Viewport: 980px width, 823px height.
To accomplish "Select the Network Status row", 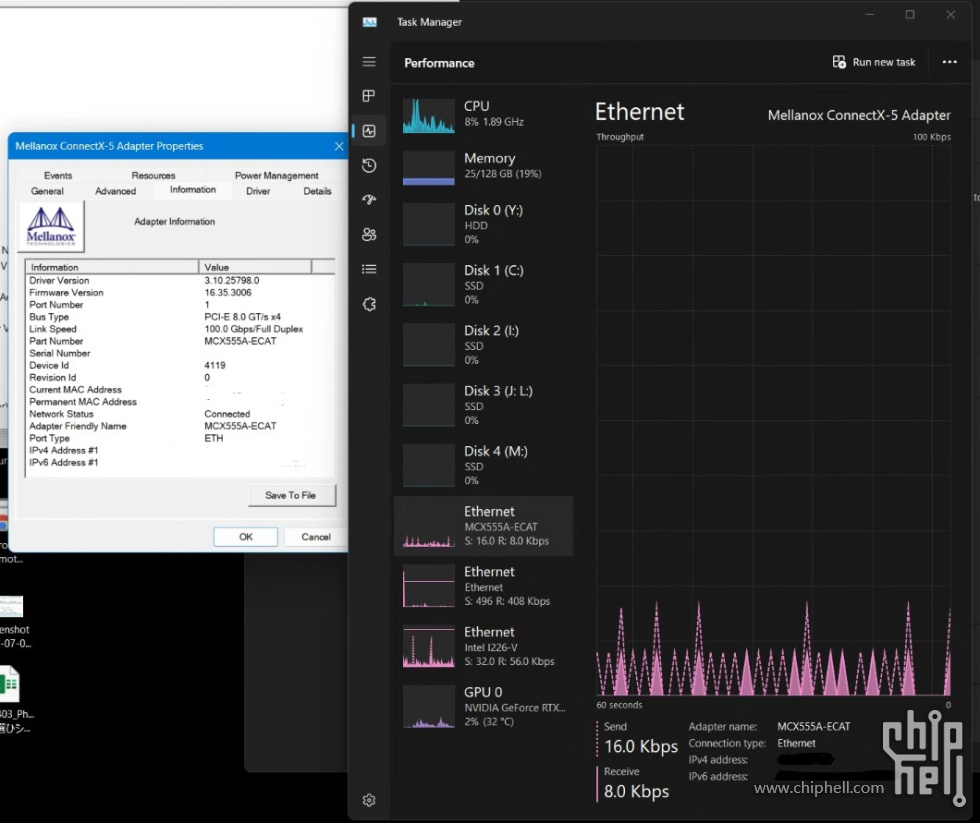I will click(x=180, y=414).
